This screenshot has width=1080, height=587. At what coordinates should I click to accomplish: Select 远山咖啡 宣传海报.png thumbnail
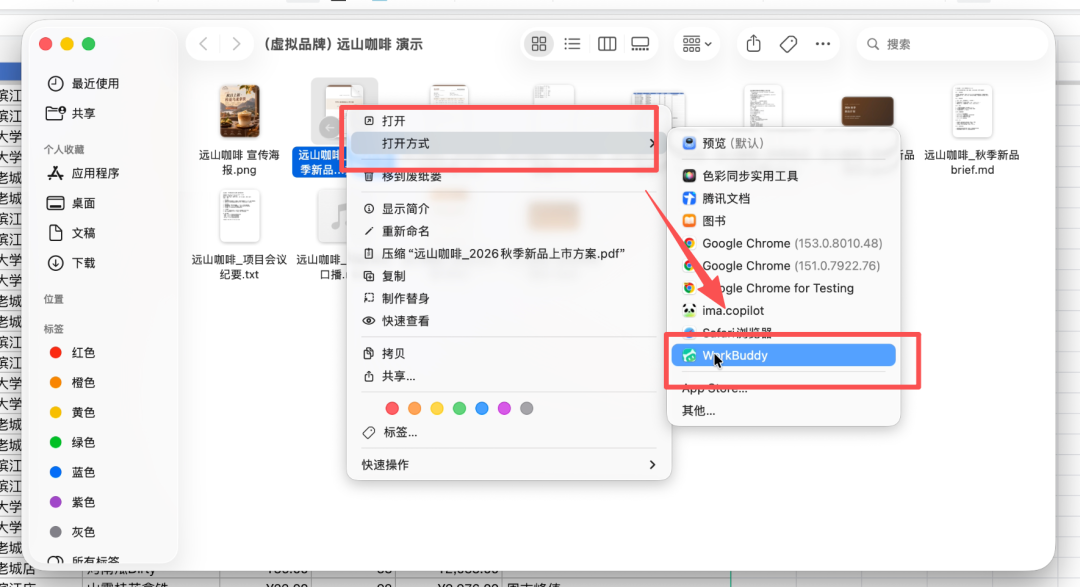(239, 111)
